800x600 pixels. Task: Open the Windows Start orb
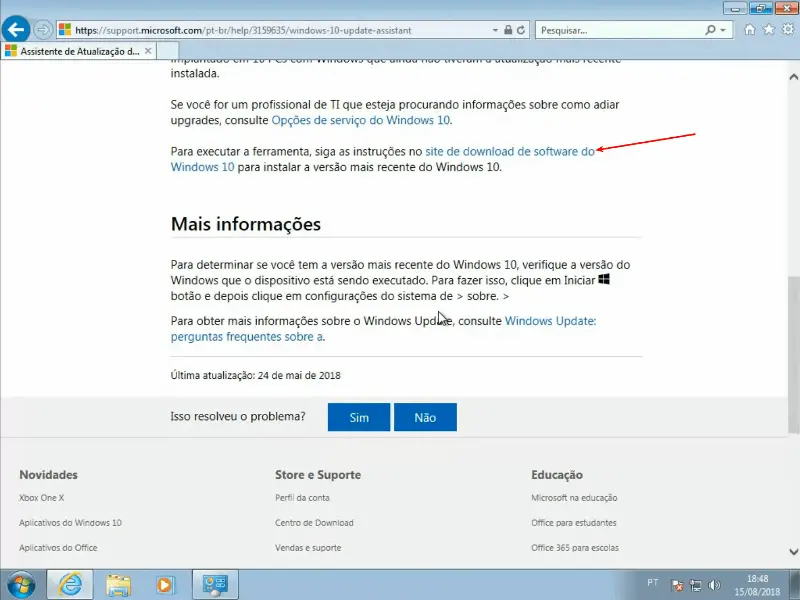coord(21,585)
